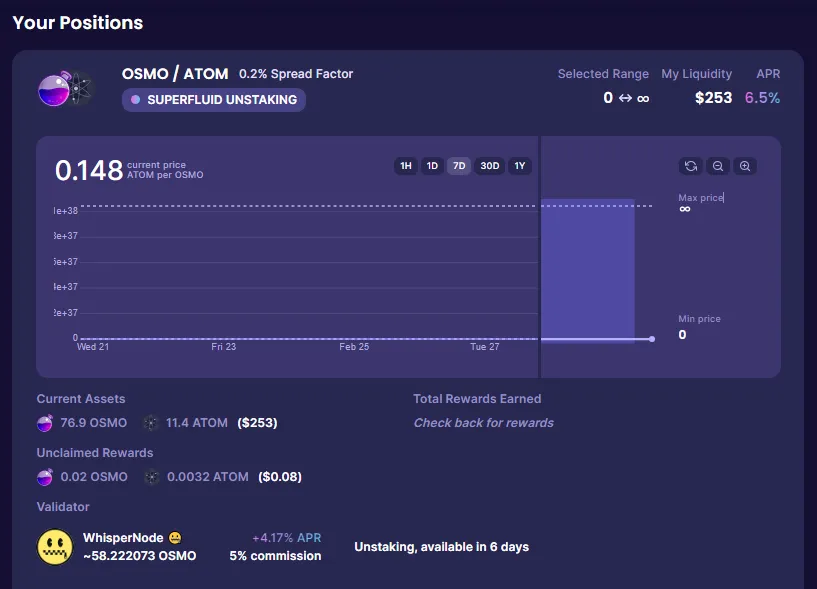Click the Total Rewards Earned heading
The height and width of the screenshot is (589, 817).
point(477,399)
